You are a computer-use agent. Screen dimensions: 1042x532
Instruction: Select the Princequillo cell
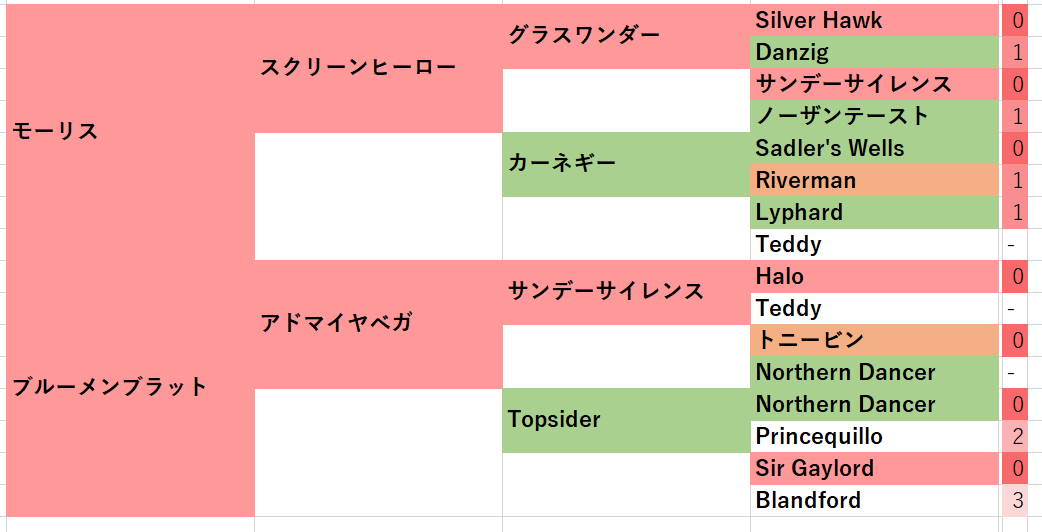875,436
